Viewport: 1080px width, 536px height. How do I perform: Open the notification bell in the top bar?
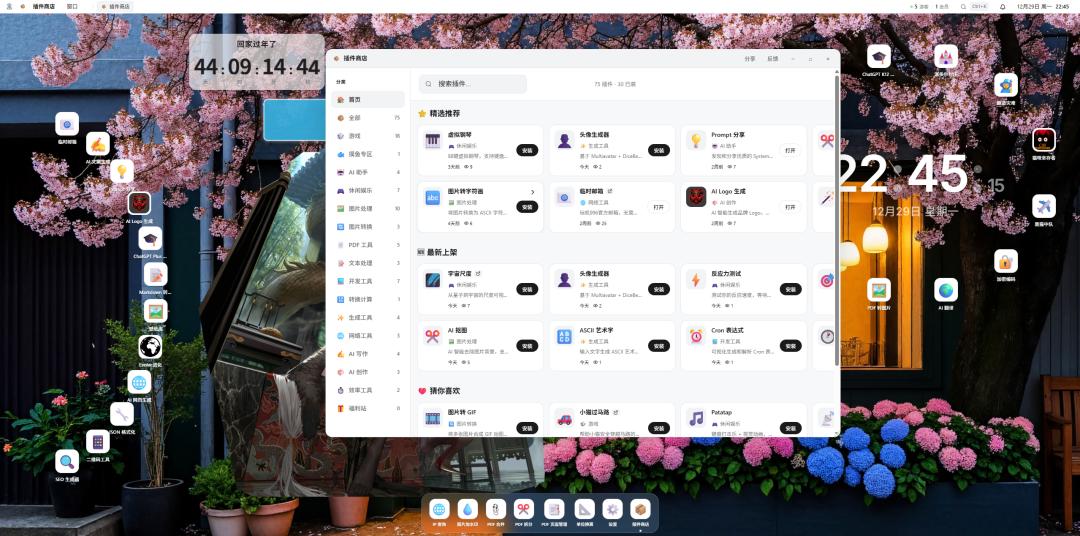[x=1003, y=6]
